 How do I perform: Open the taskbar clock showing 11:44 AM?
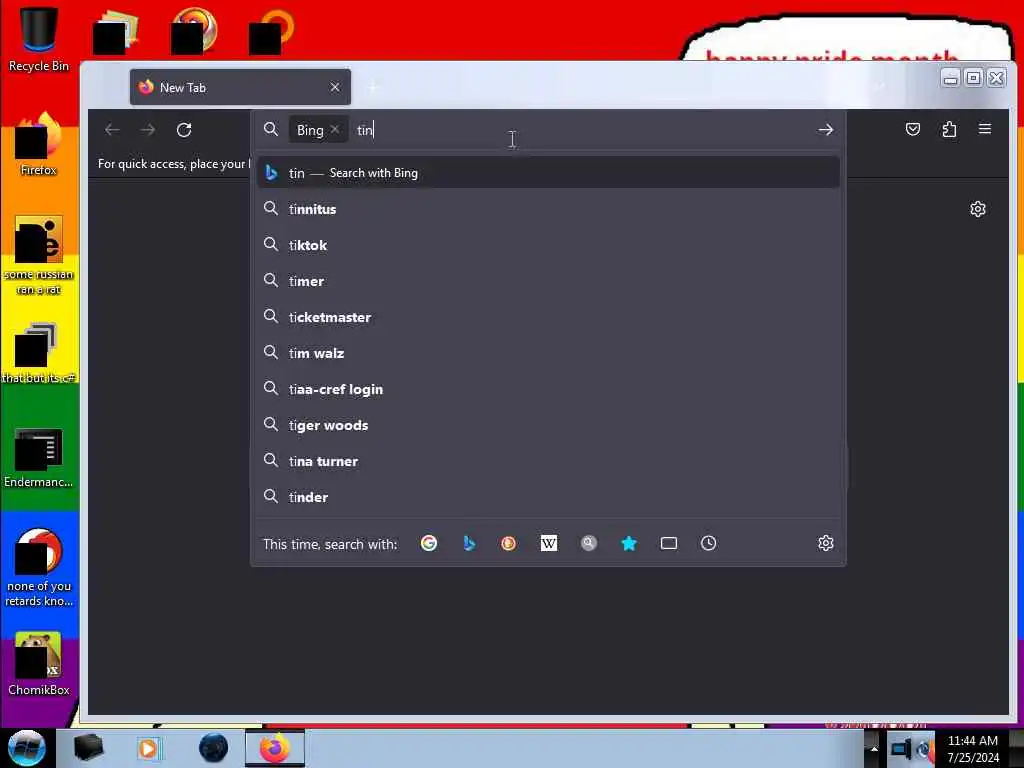(973, 749)
